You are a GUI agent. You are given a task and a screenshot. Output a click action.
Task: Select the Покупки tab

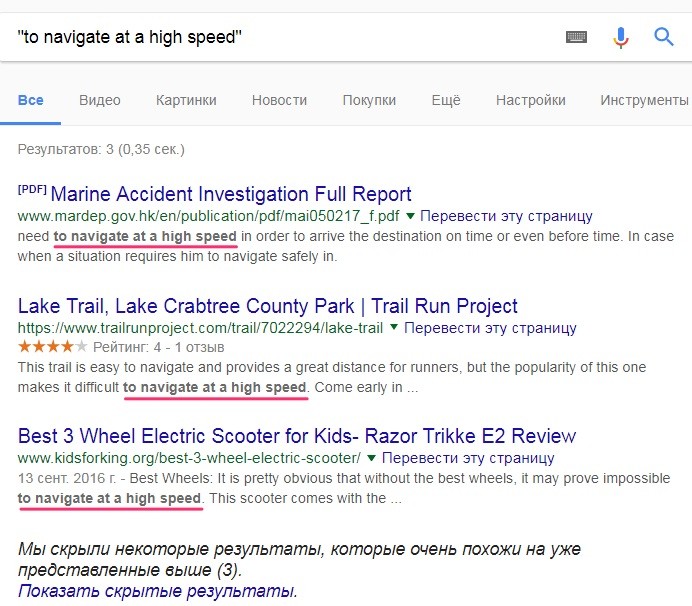coord(369,100)
